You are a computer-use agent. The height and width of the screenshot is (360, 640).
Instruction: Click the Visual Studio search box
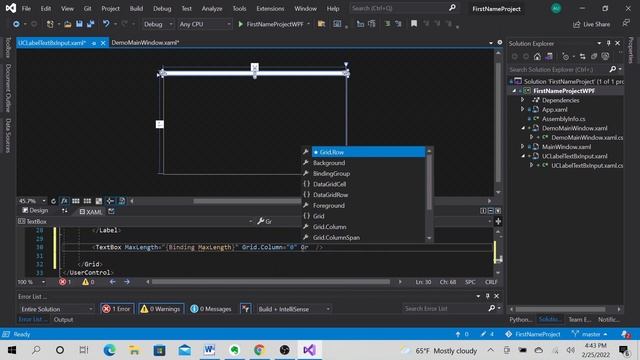pos(403,8)
